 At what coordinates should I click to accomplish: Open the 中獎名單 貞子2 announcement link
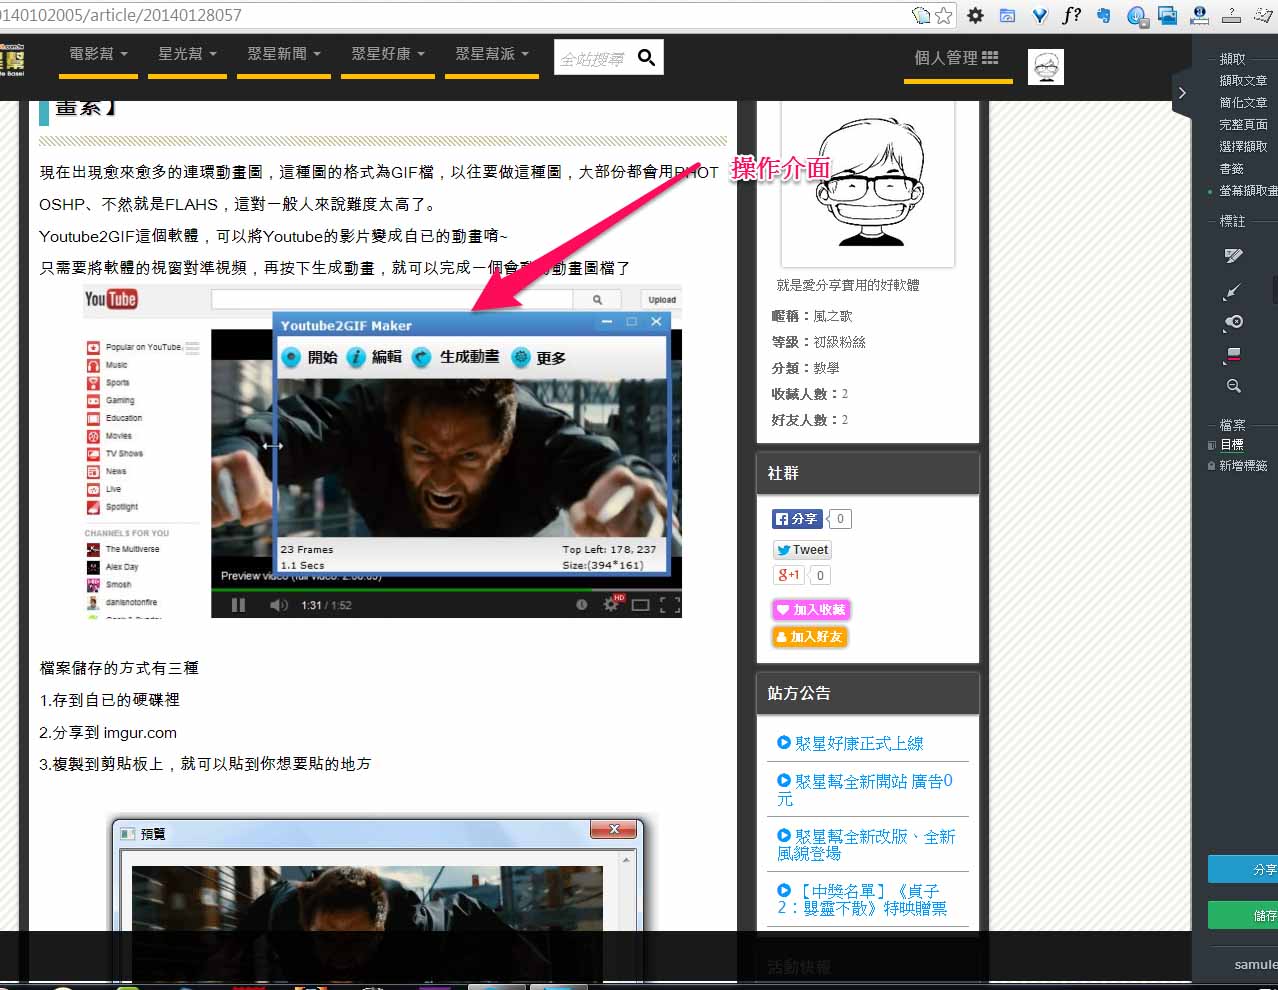click(862, 899)
